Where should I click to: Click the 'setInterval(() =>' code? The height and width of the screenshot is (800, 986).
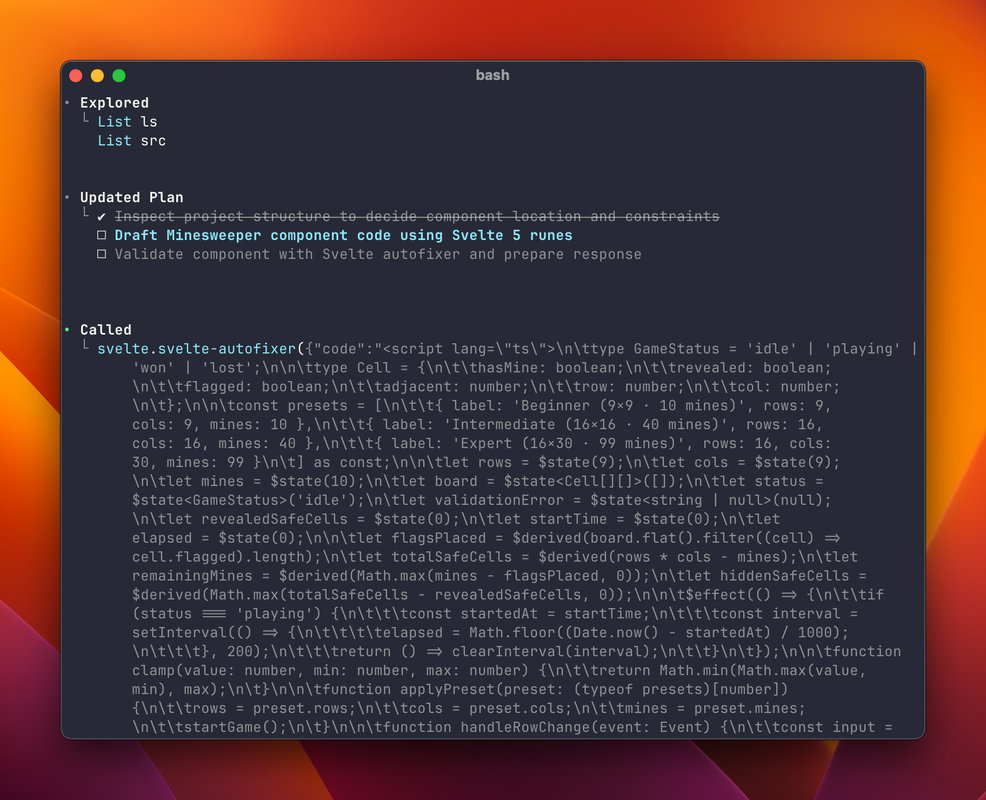click(x=205, y=633)
